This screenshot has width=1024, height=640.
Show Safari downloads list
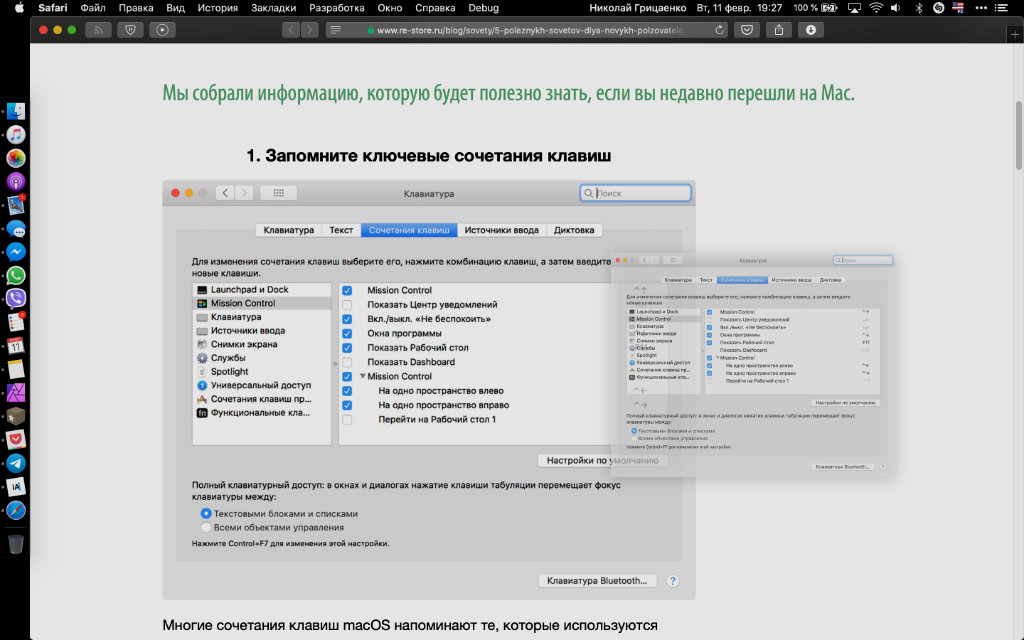tap(810, 29)
